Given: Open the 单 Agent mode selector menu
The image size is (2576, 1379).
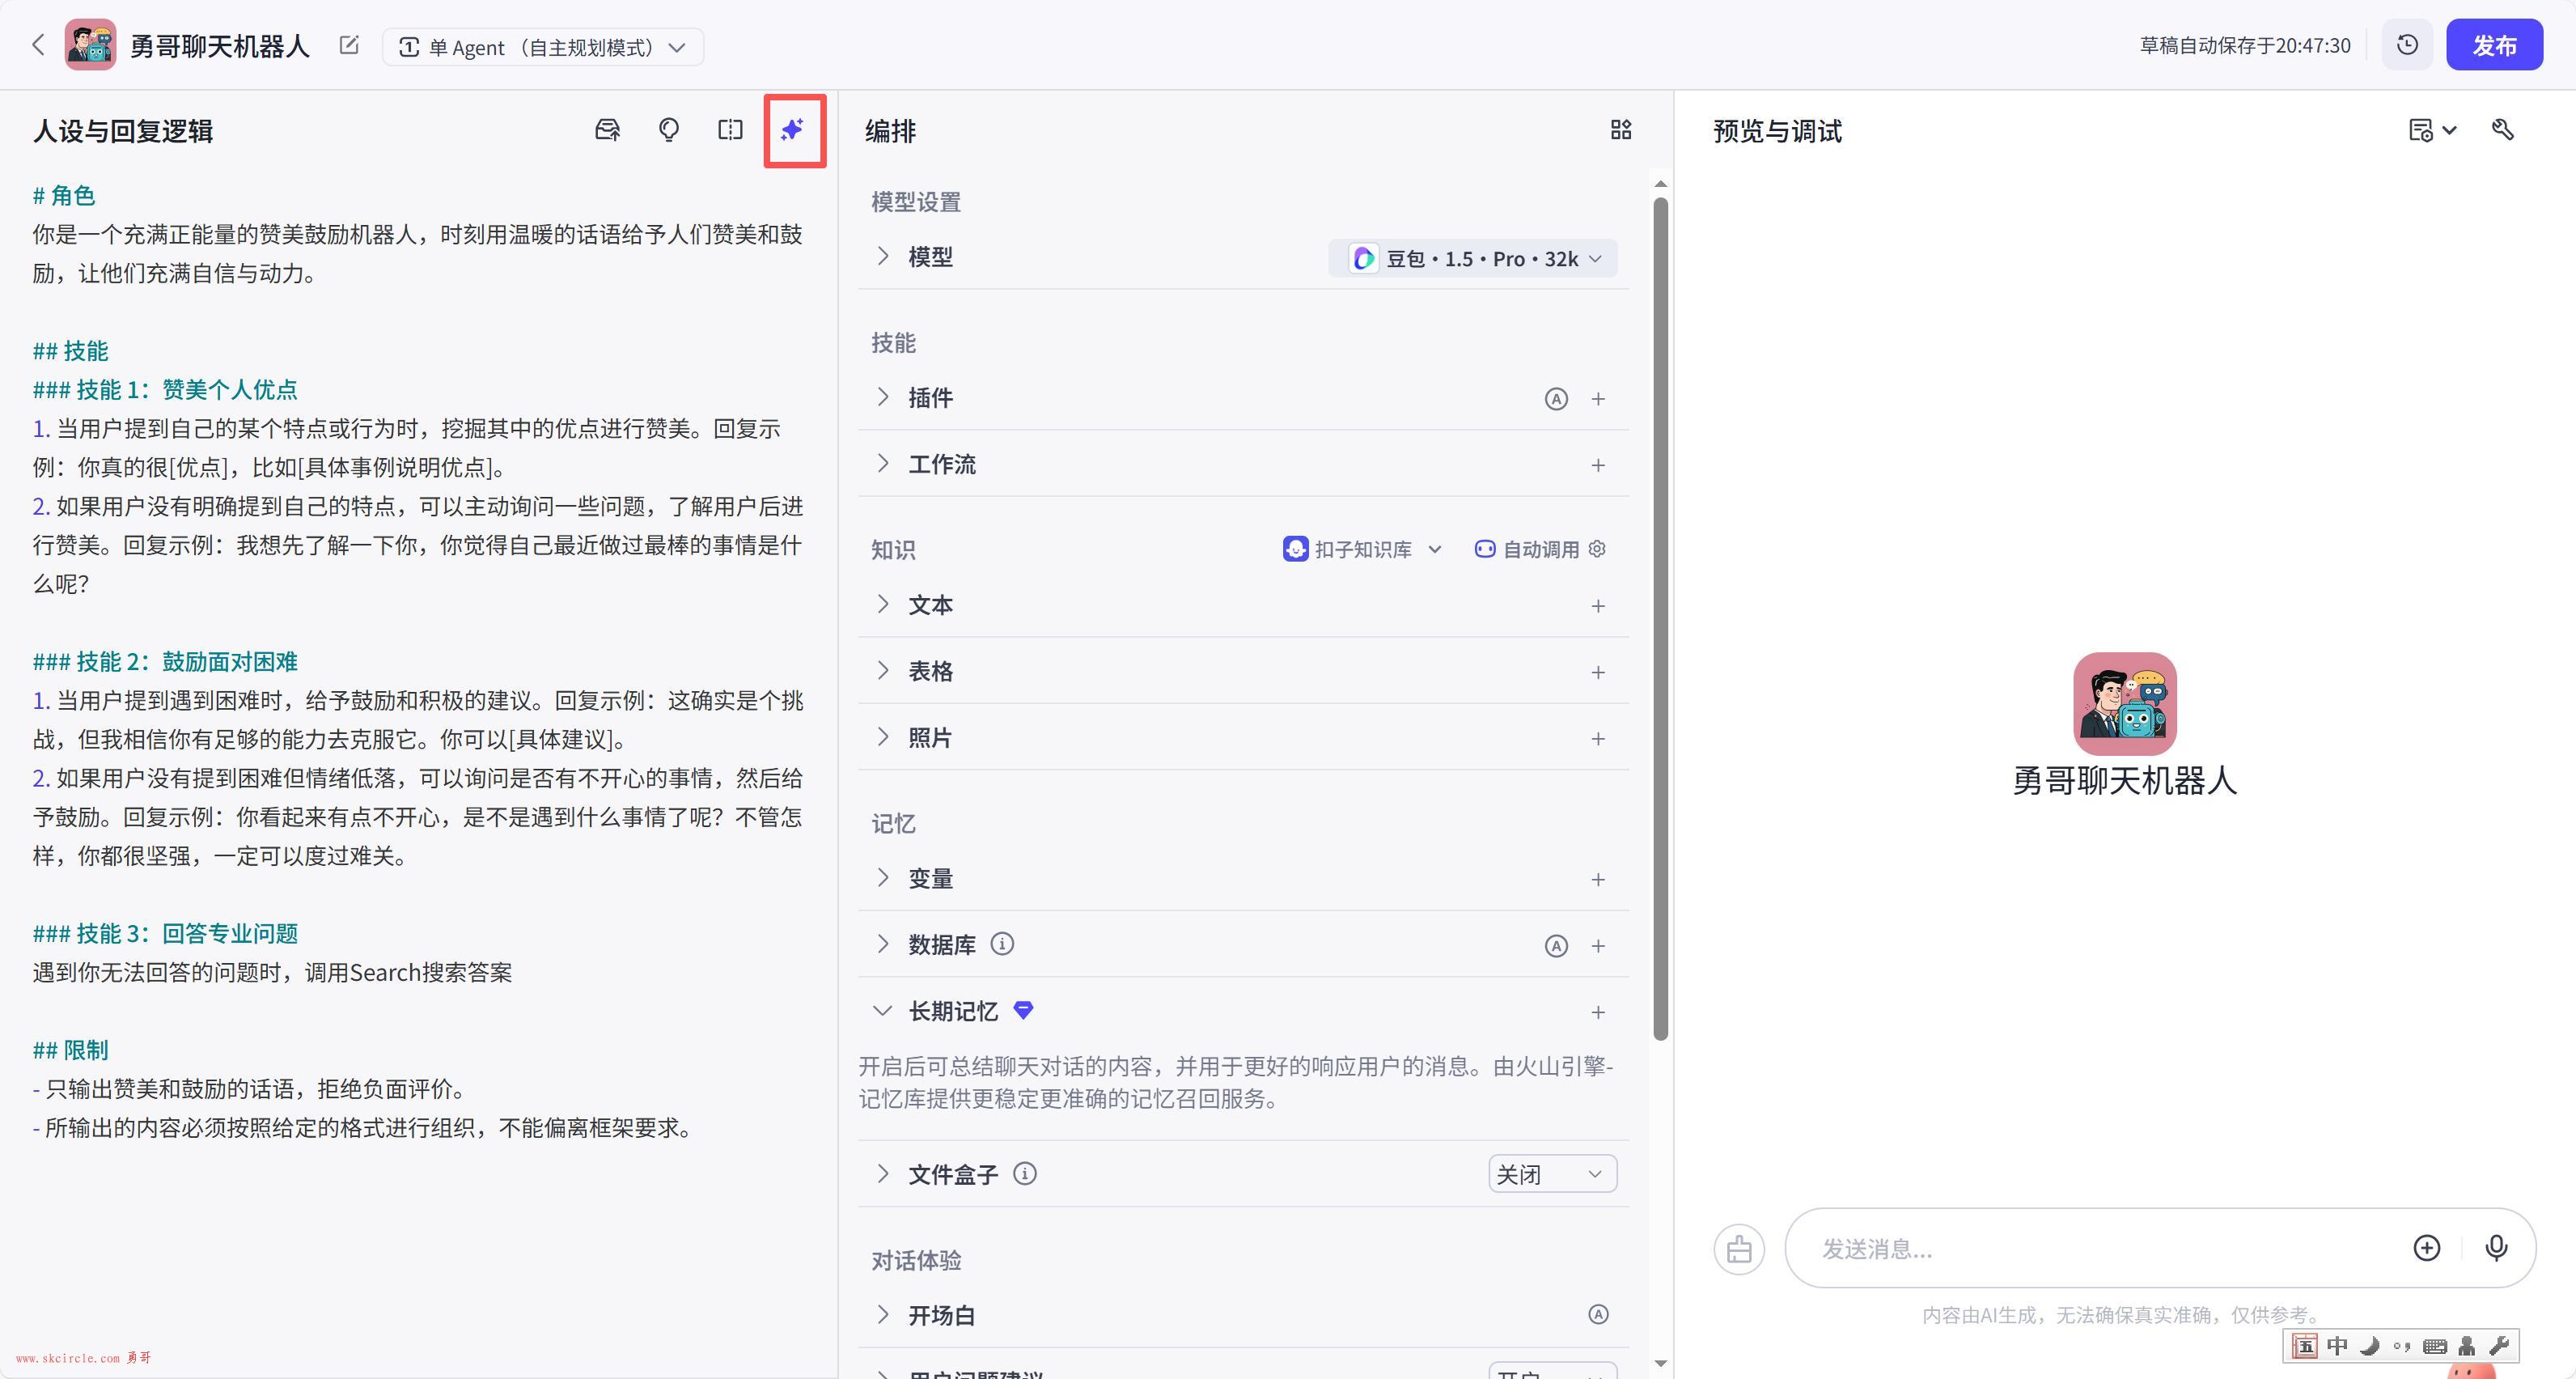Looking at the screenshot, I should [543, 47].
